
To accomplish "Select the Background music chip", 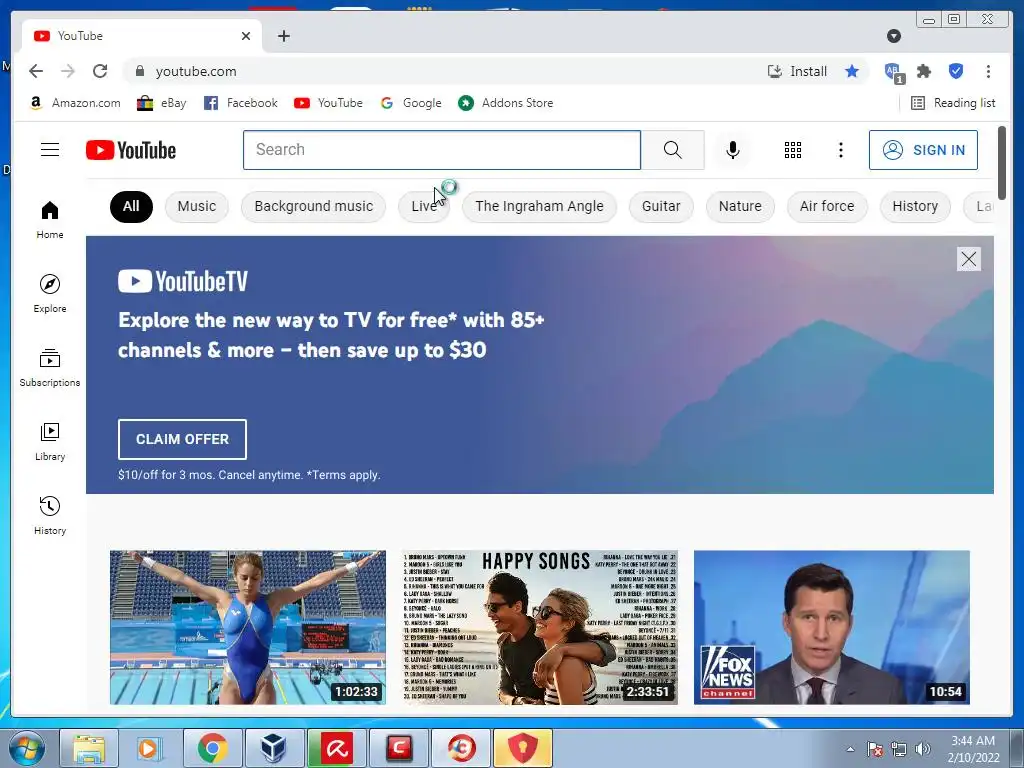I will pos(313,206).
